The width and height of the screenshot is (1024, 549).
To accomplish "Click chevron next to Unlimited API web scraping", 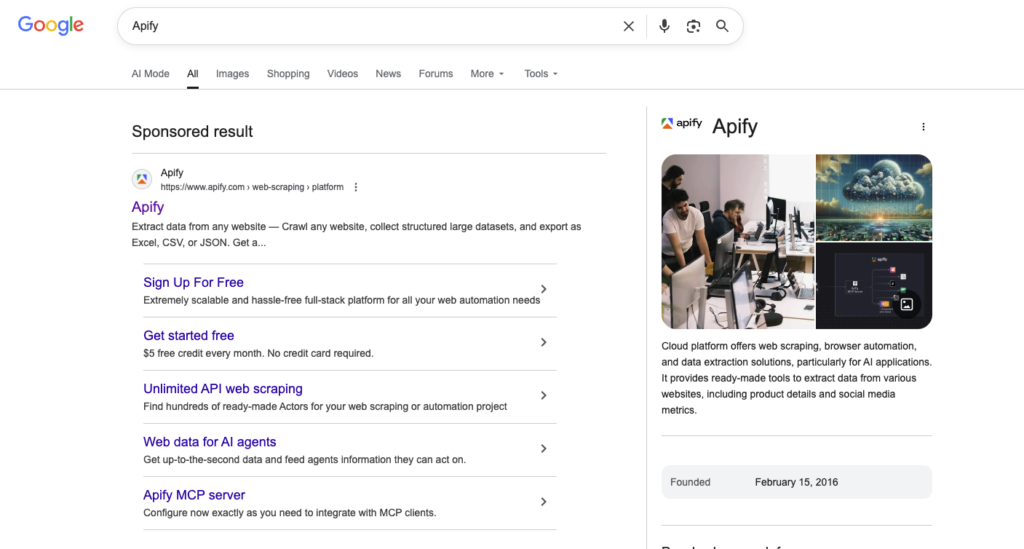I will tap(543, 396).
